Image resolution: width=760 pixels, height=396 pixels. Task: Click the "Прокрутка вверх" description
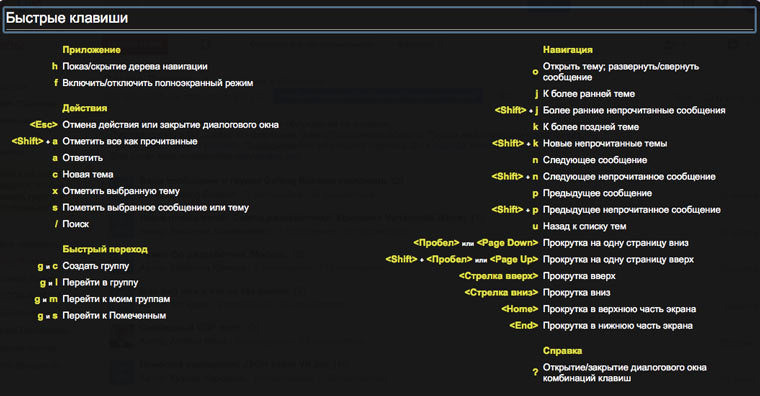(579, 276)
